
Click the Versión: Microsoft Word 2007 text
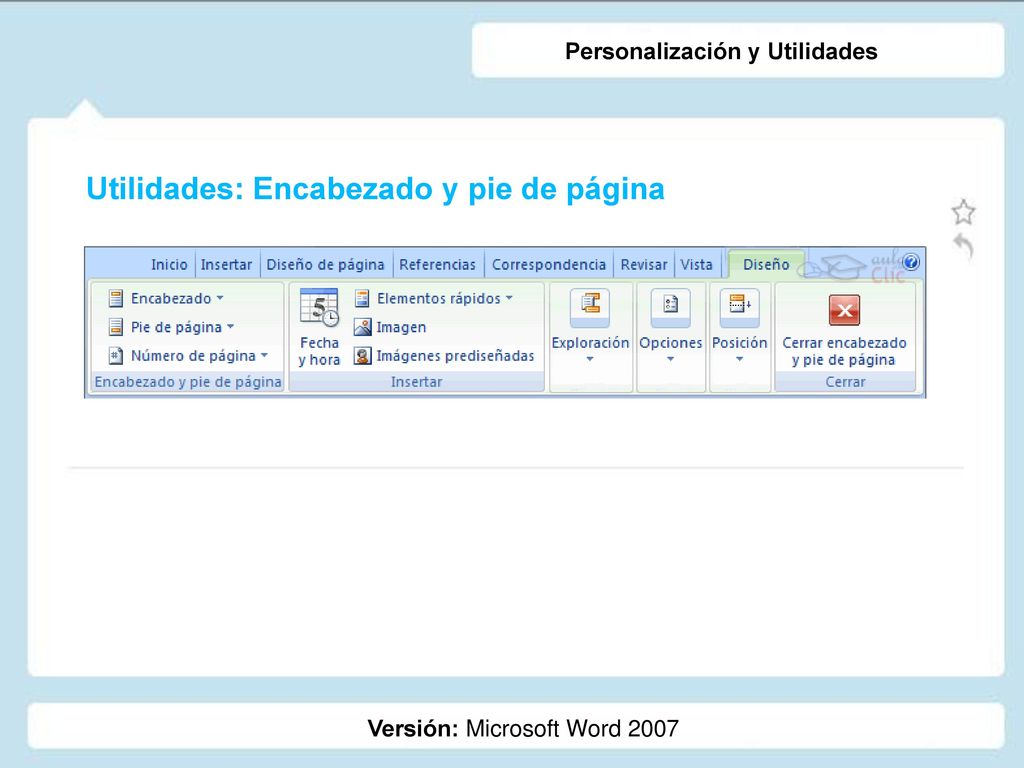[523, 728]
